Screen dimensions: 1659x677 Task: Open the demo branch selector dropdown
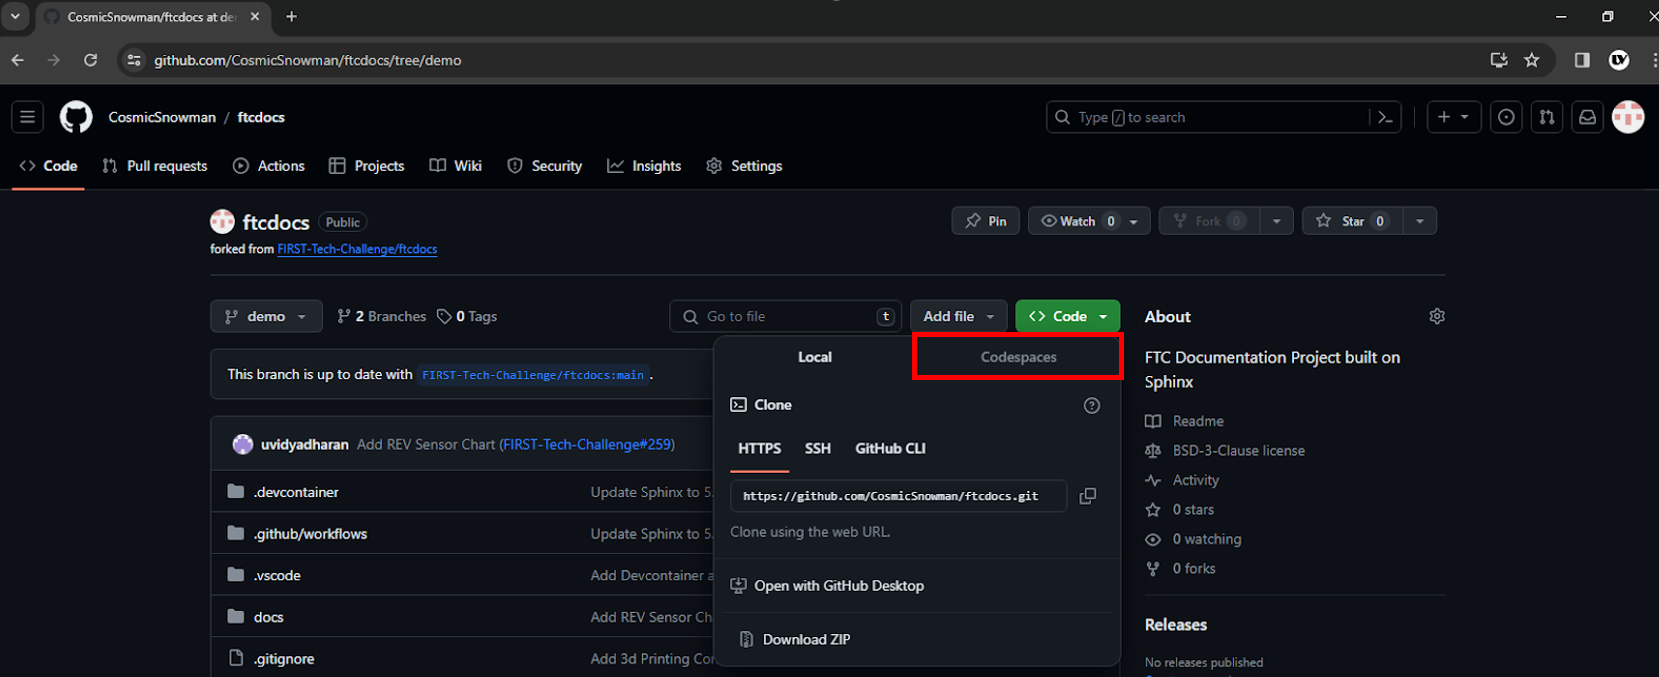pos(266,316)
